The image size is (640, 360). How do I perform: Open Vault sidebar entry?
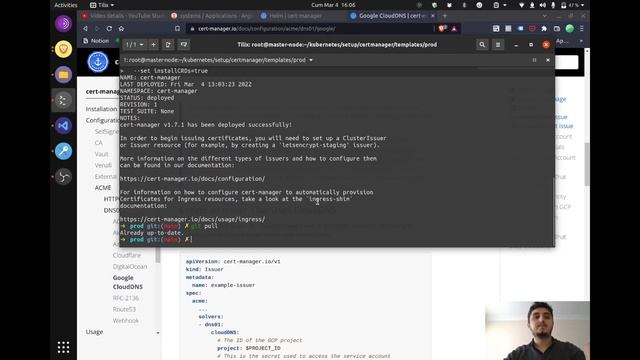coord(101,154)
